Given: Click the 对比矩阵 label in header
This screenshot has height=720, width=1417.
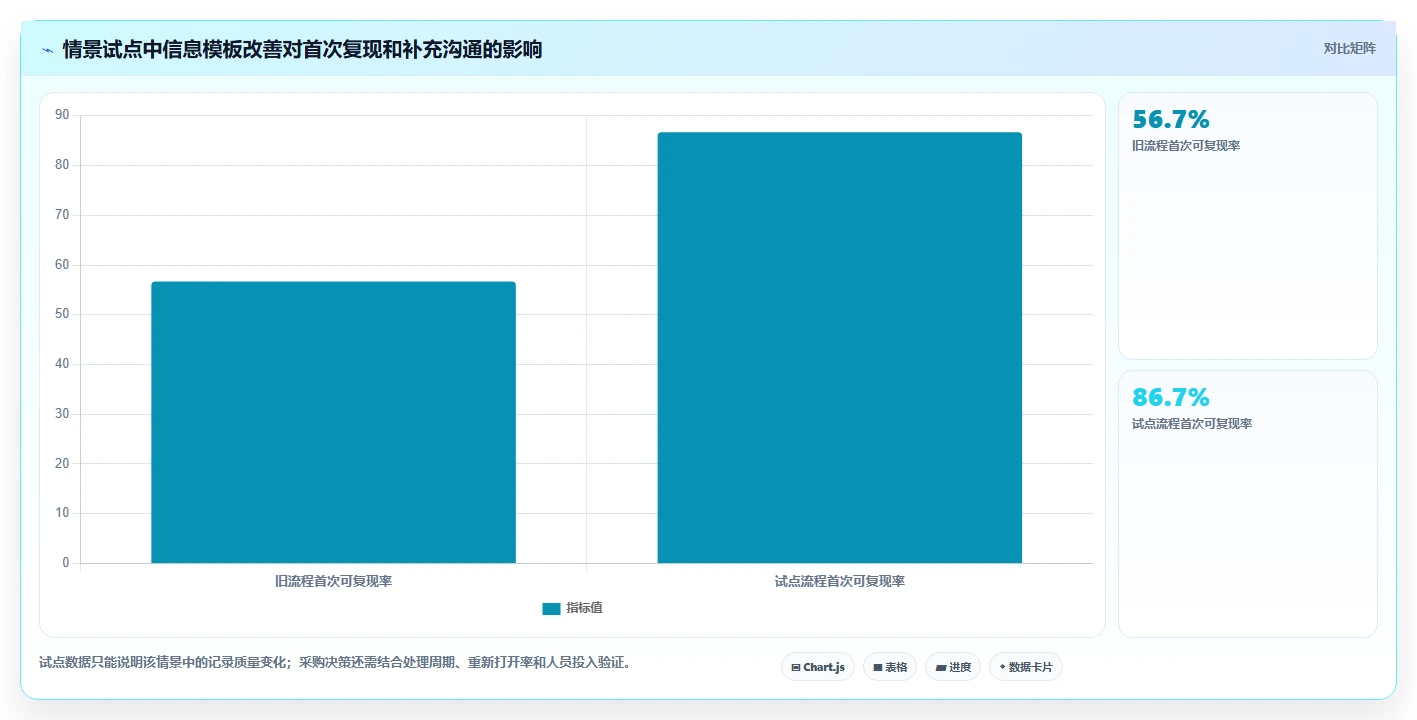Looking at the screenshot, I should (1350, 49).
